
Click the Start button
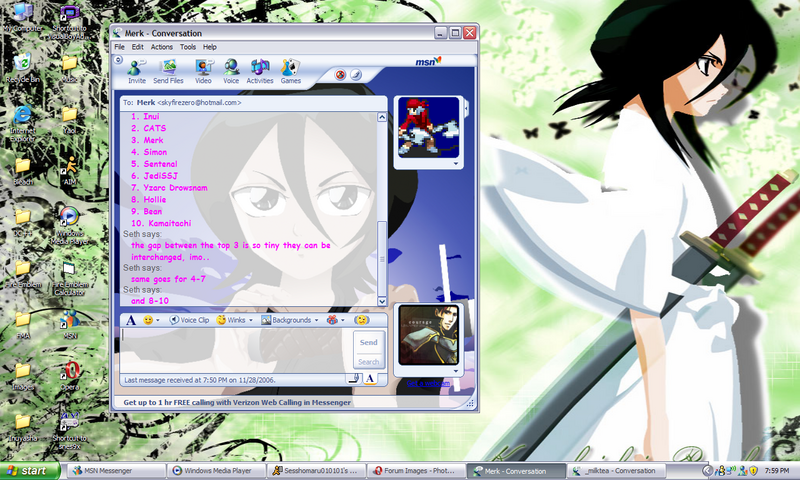click(x=29, y=470)
